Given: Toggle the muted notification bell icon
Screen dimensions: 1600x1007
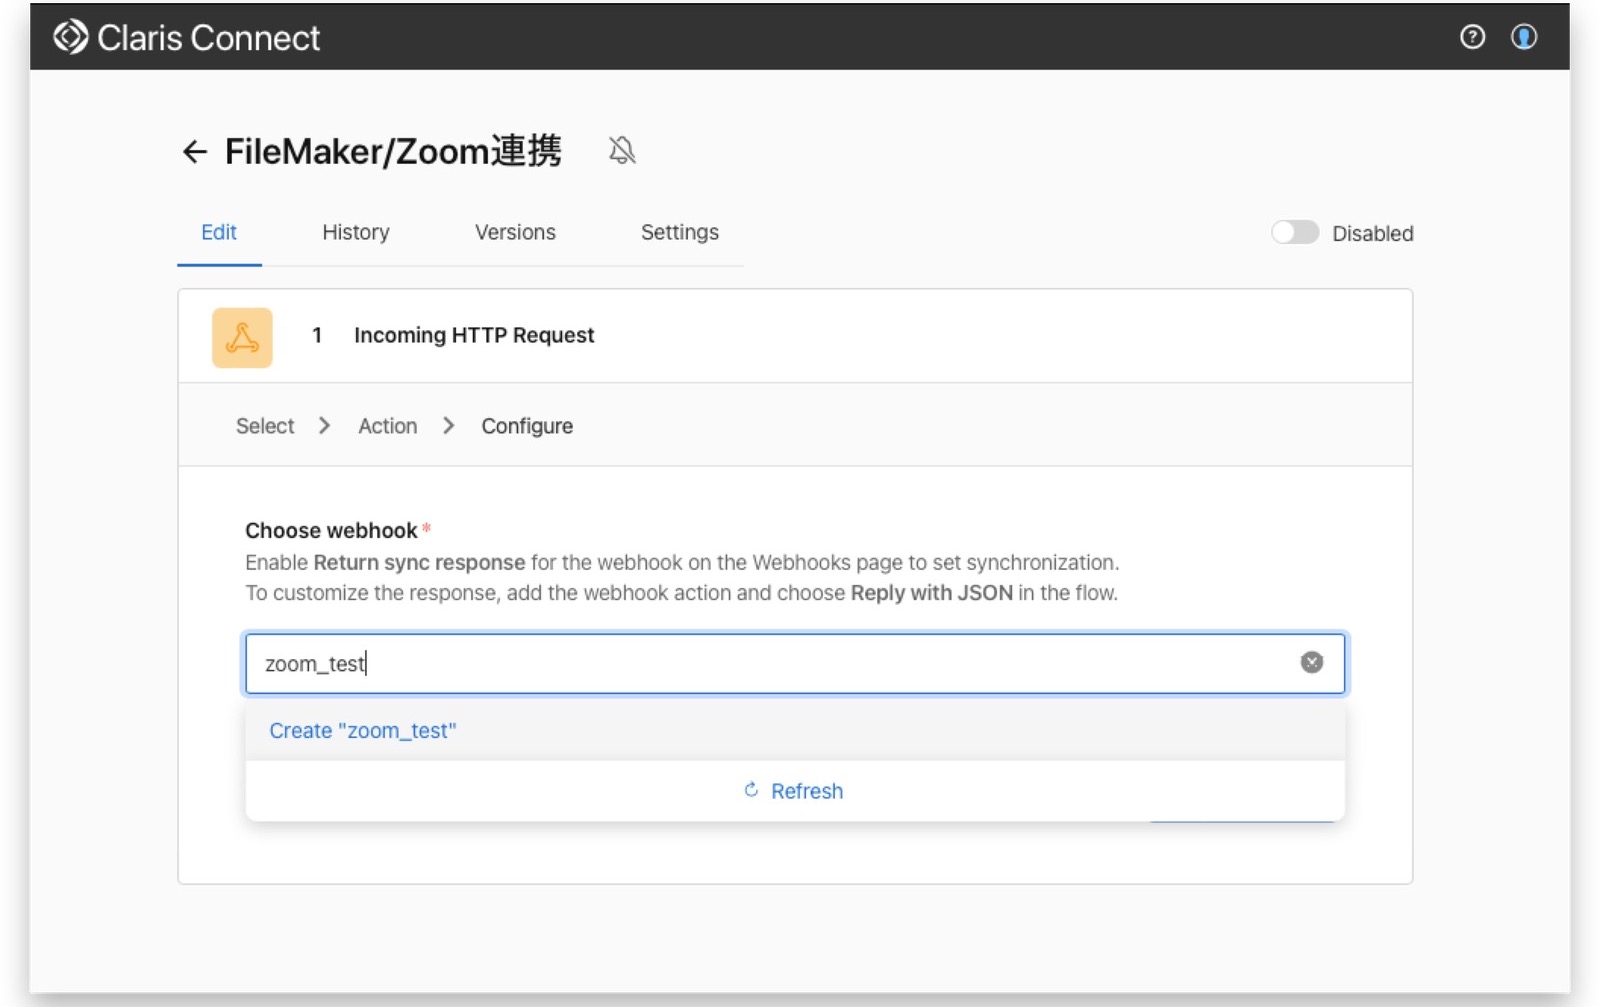Looking at the screenshot, I should pos(622,150).
